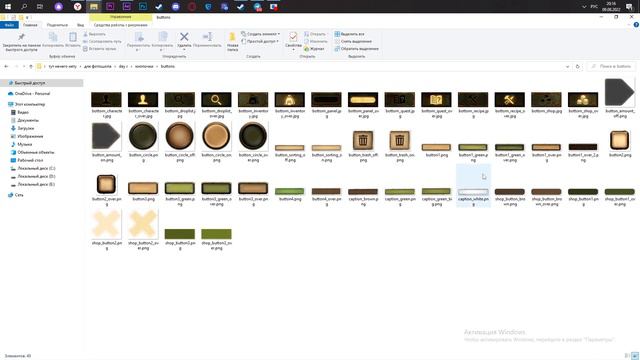The height and width of the screenshot is (360, 640).
Task: Open the Video (Видео) folder in sidebar
Action: click(23, 112)
